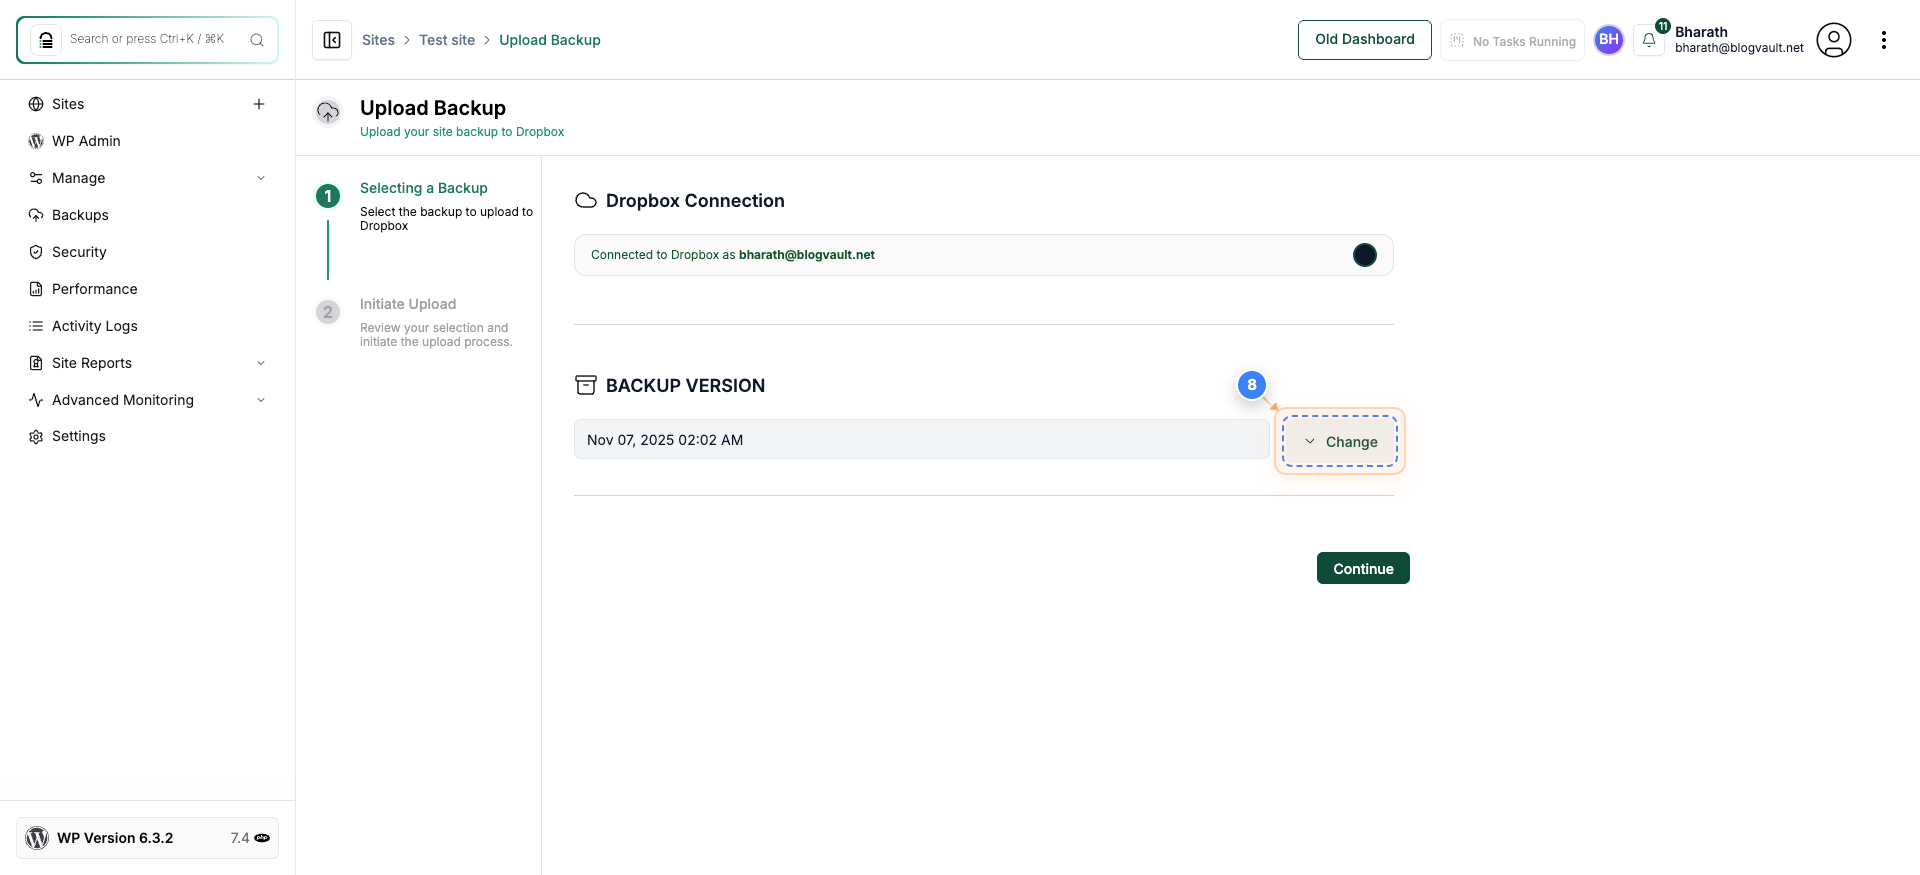
Task: Select step 1 Selecting a Backup
Action: 424,188
